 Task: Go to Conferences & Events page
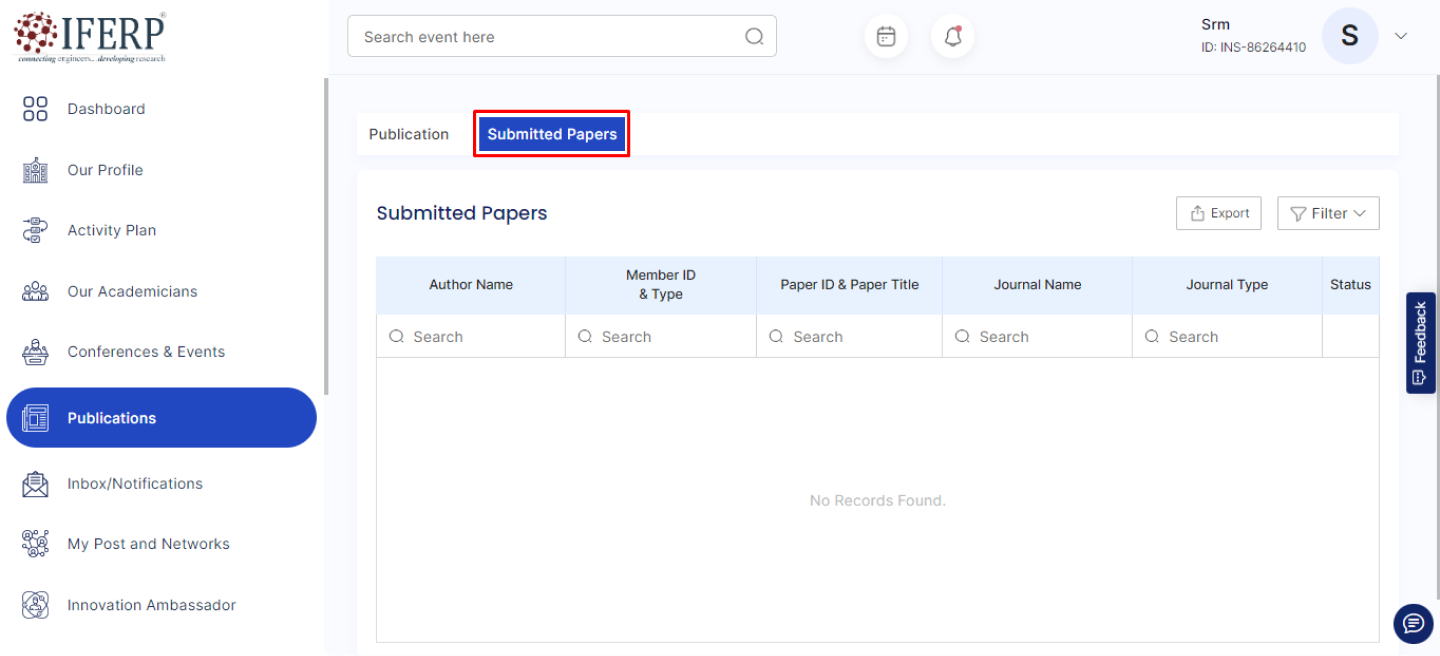pos(146,352)
